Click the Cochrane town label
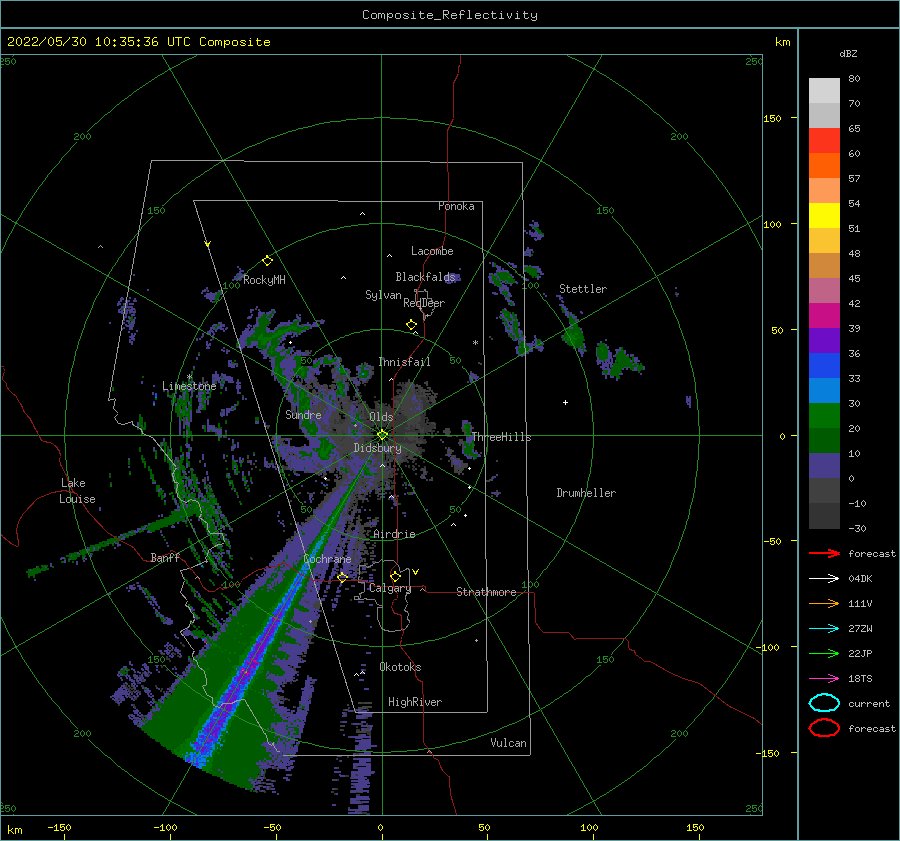Viewport: 900px width, 841px height. click(x=327, y=559)
